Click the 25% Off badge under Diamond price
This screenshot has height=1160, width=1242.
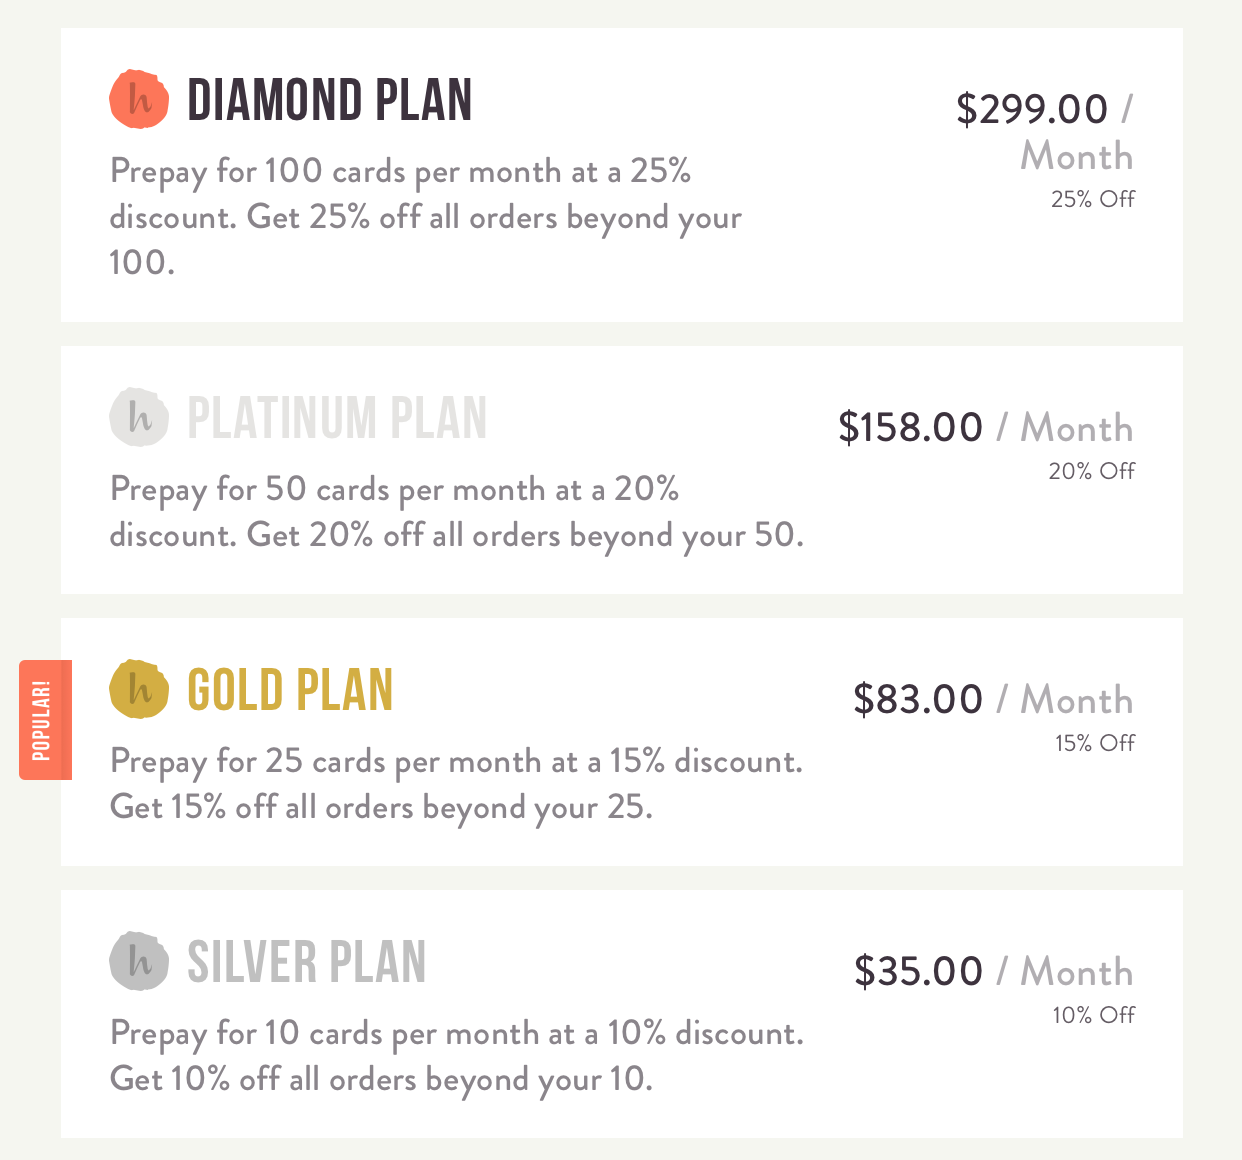tap(1092, 198)
